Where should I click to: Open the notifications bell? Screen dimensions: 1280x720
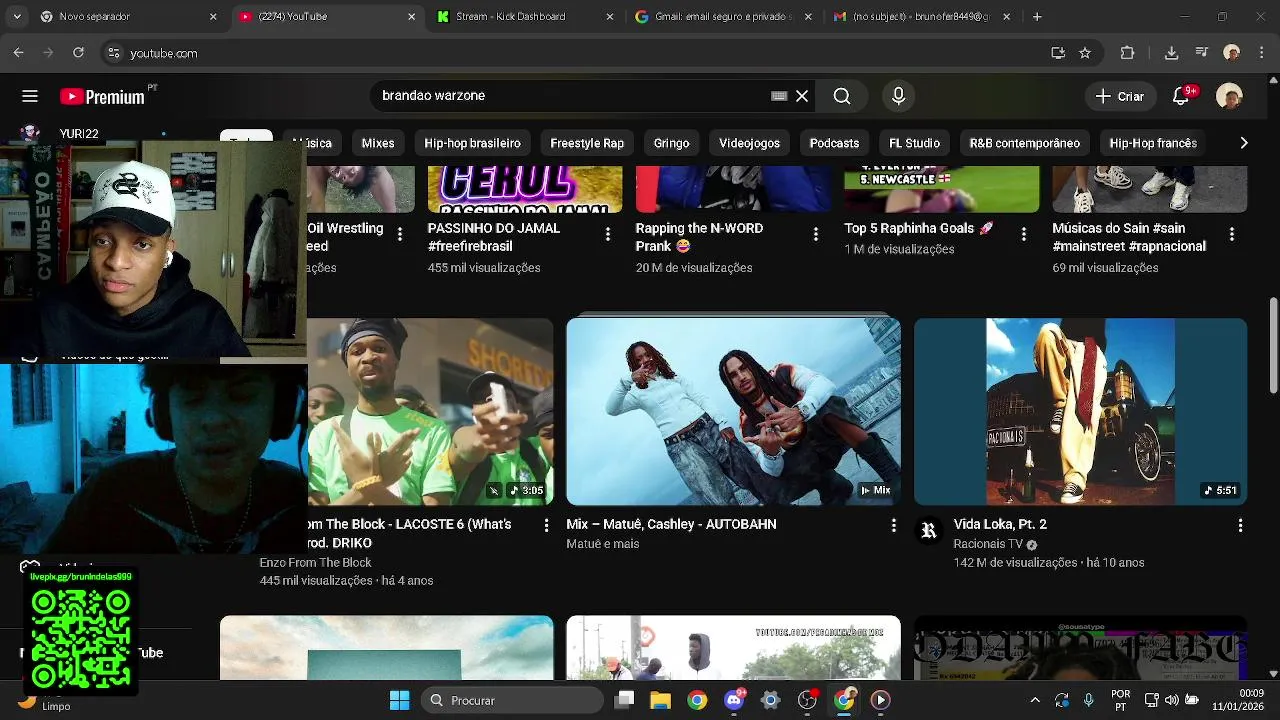tap(1181, 96)
